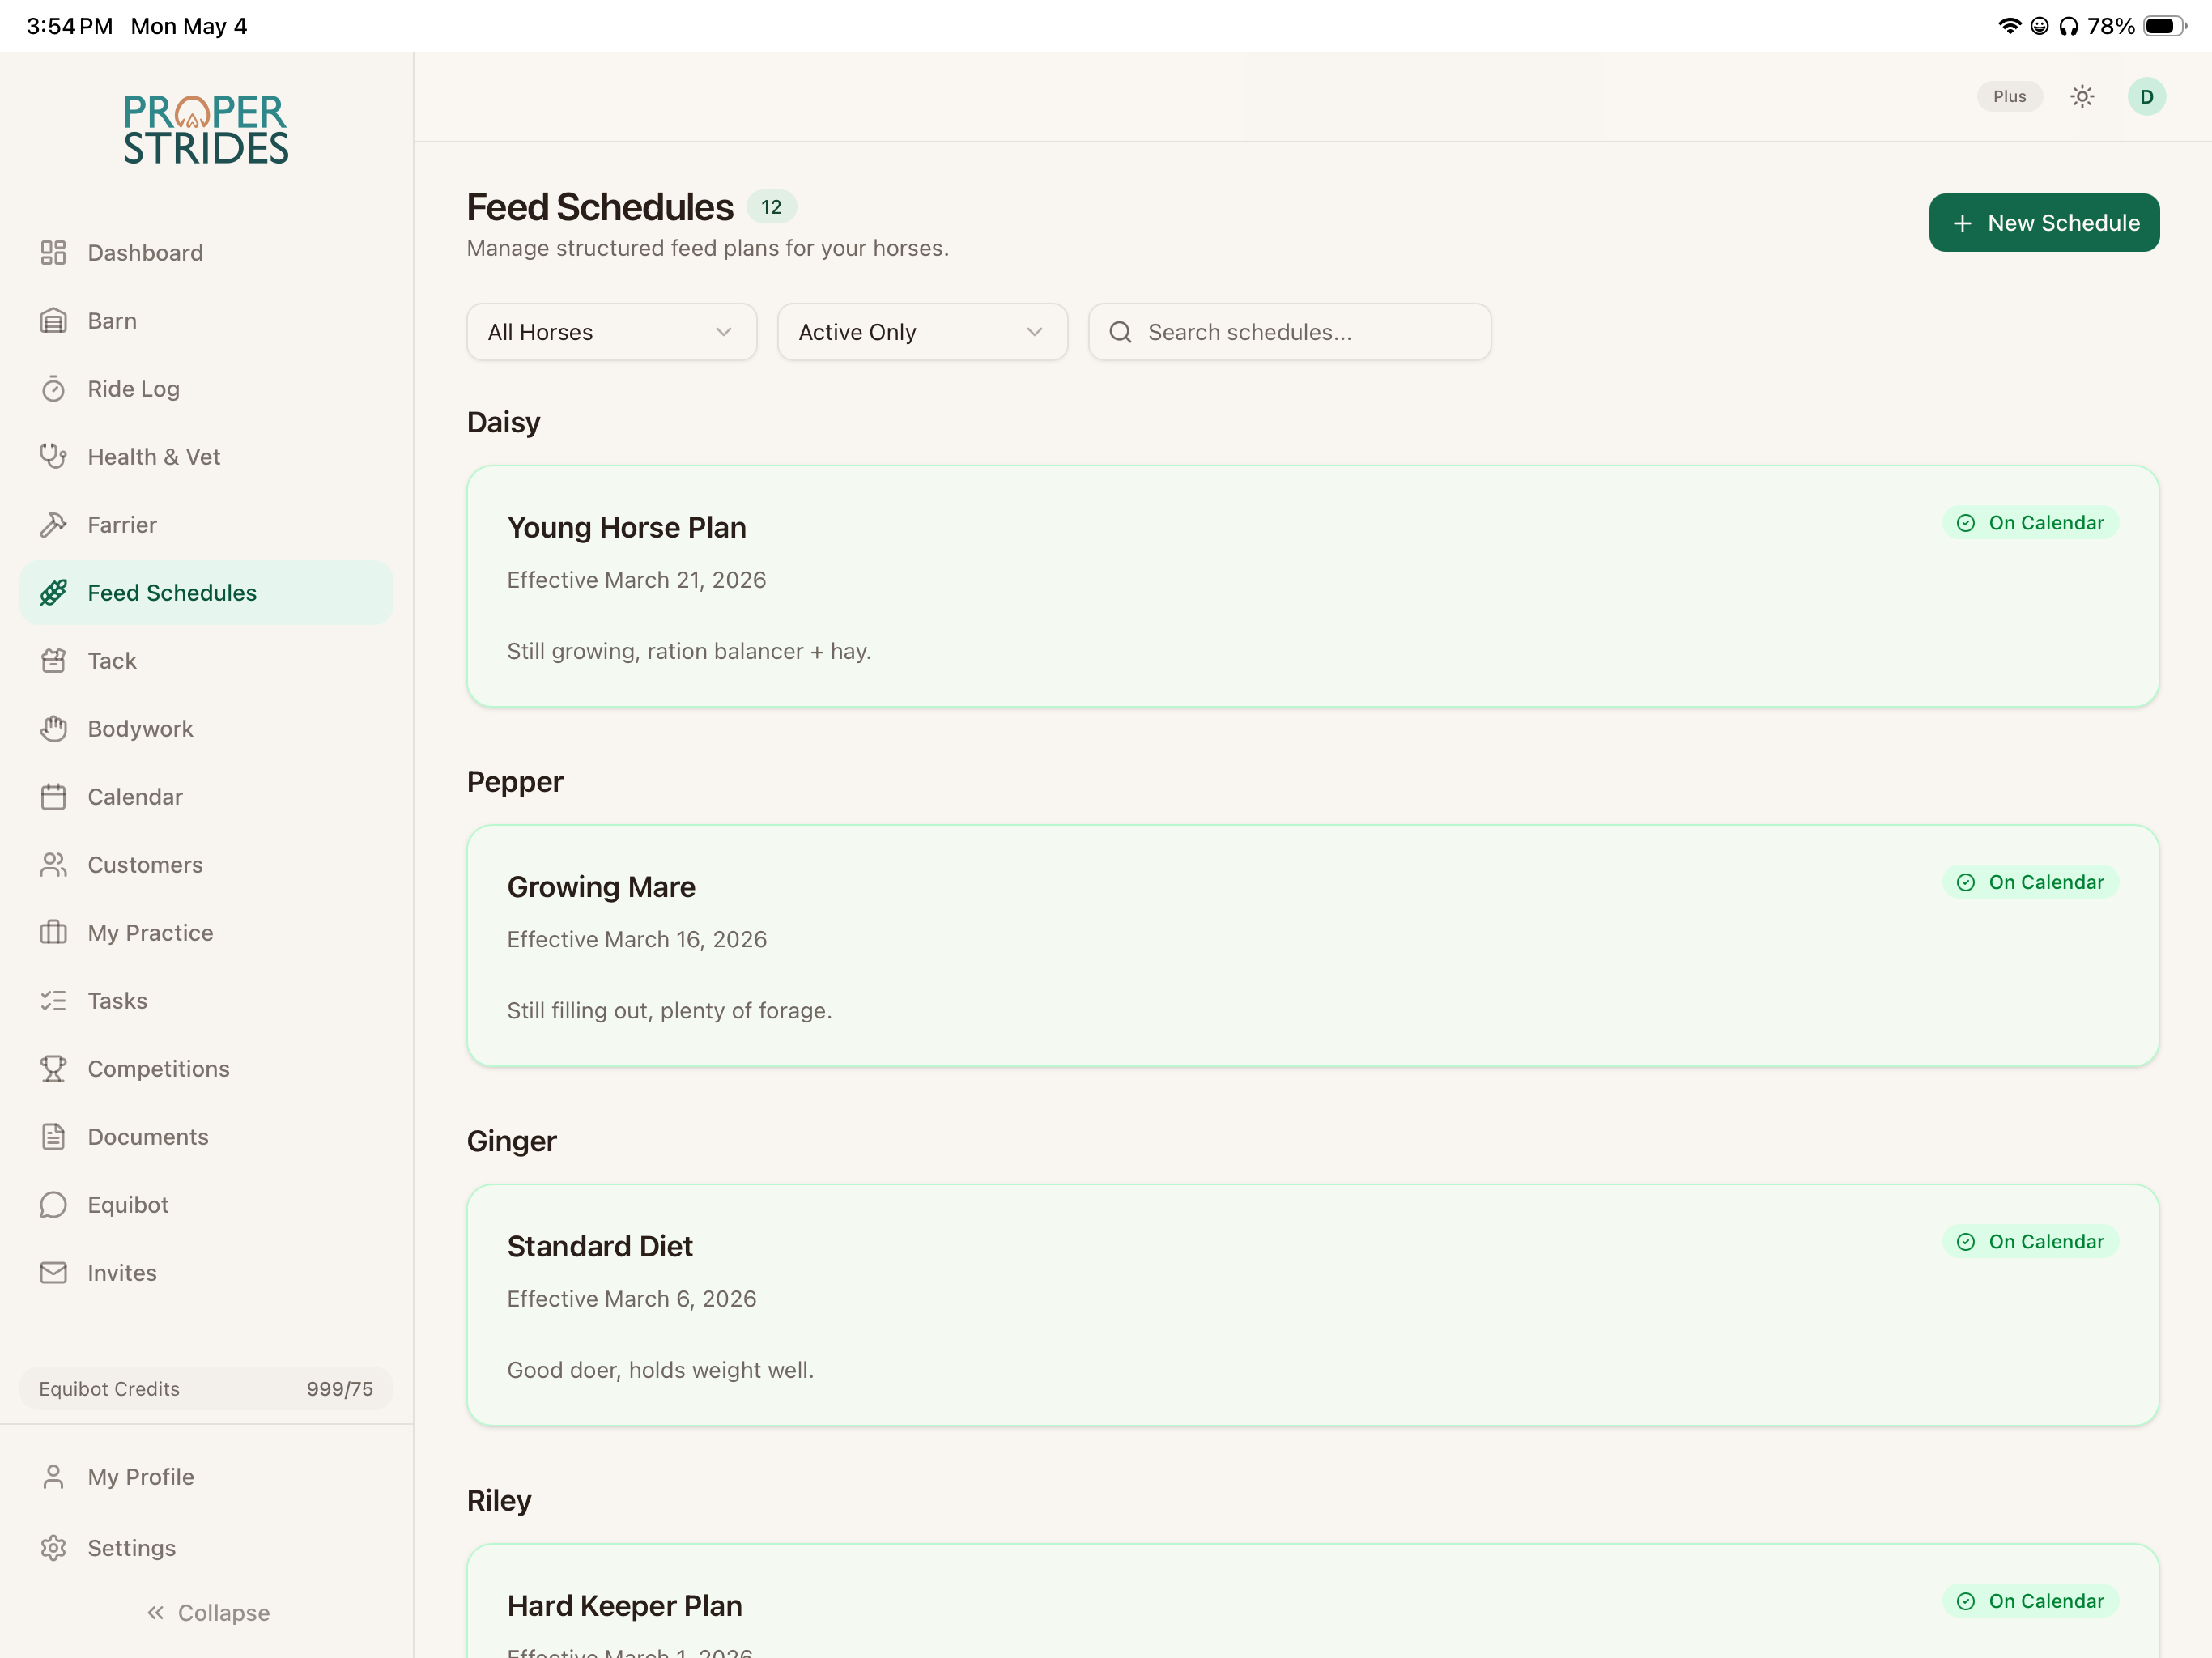Click "Effective March 6, 2026" text
The image size is (2212, 1658).
click(632, 1299)
